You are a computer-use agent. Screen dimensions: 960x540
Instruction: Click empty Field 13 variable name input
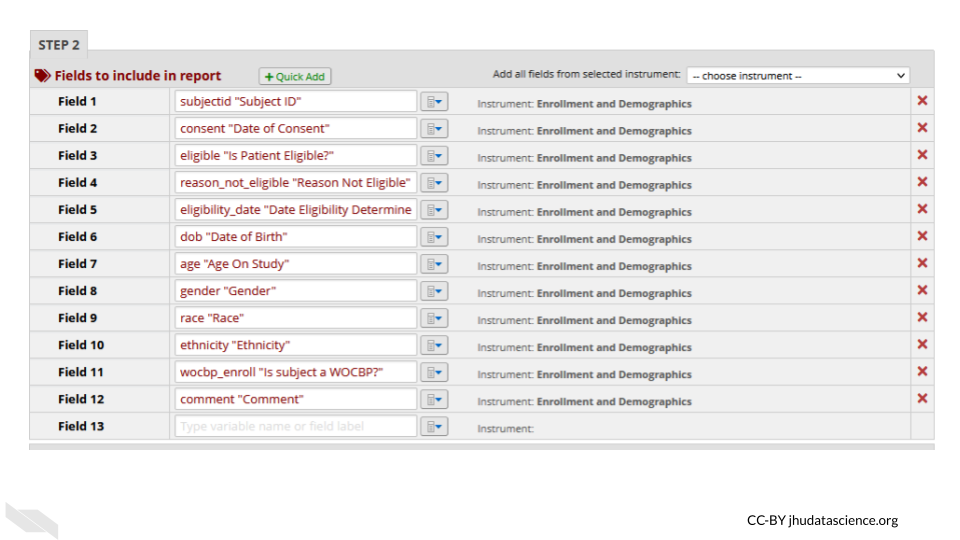pyautogui.click(x=295, y=426)
